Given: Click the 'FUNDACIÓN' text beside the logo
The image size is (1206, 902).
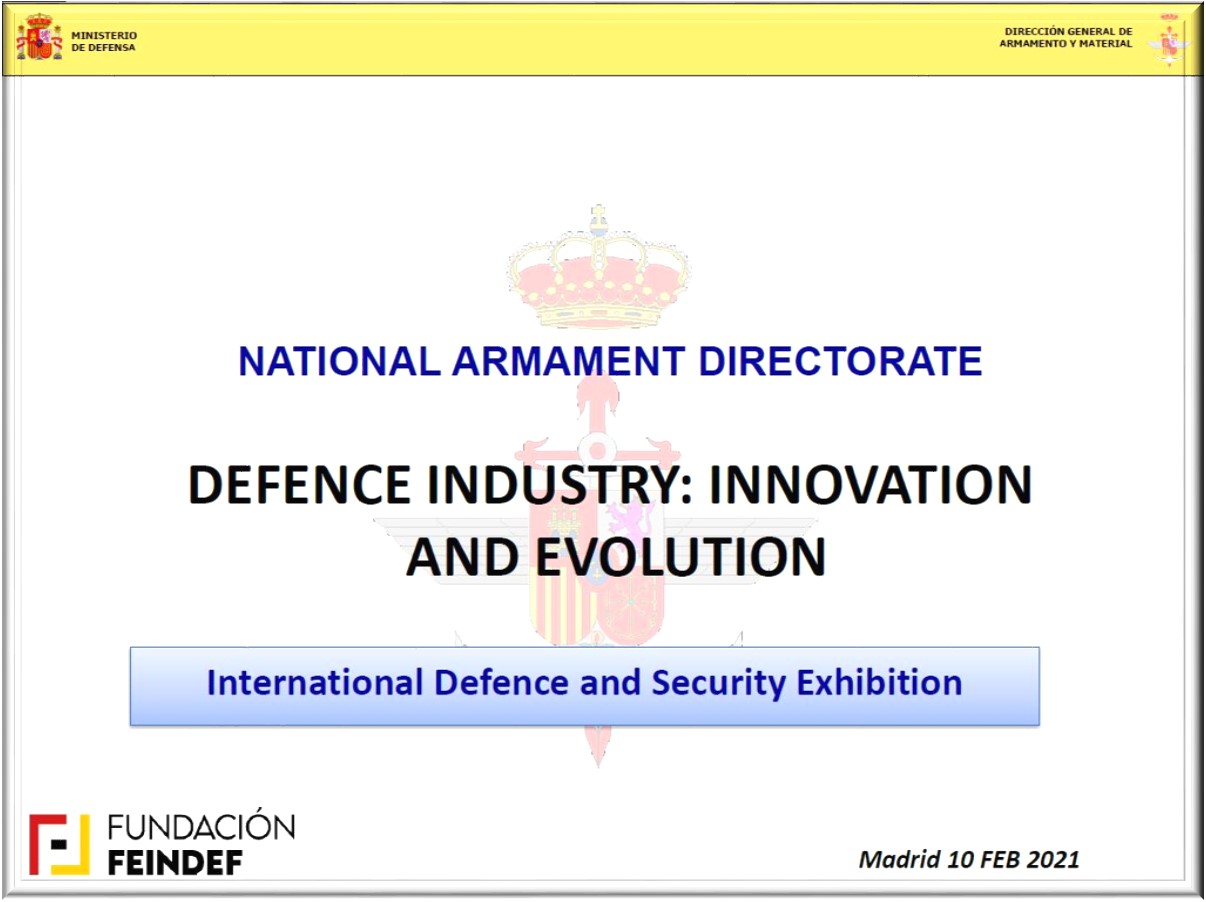Looking at the screenshot, I should point(201,827).
